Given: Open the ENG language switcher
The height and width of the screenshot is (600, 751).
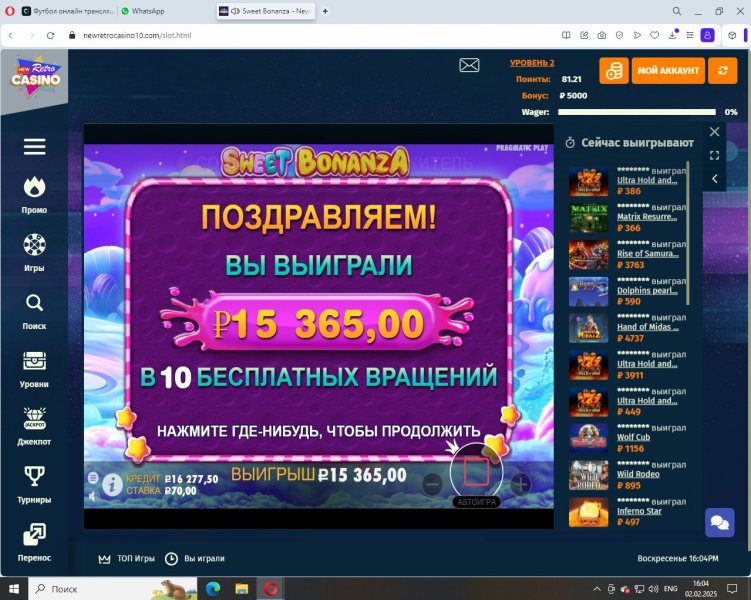Looking at the screenshot, I should 671,589.
